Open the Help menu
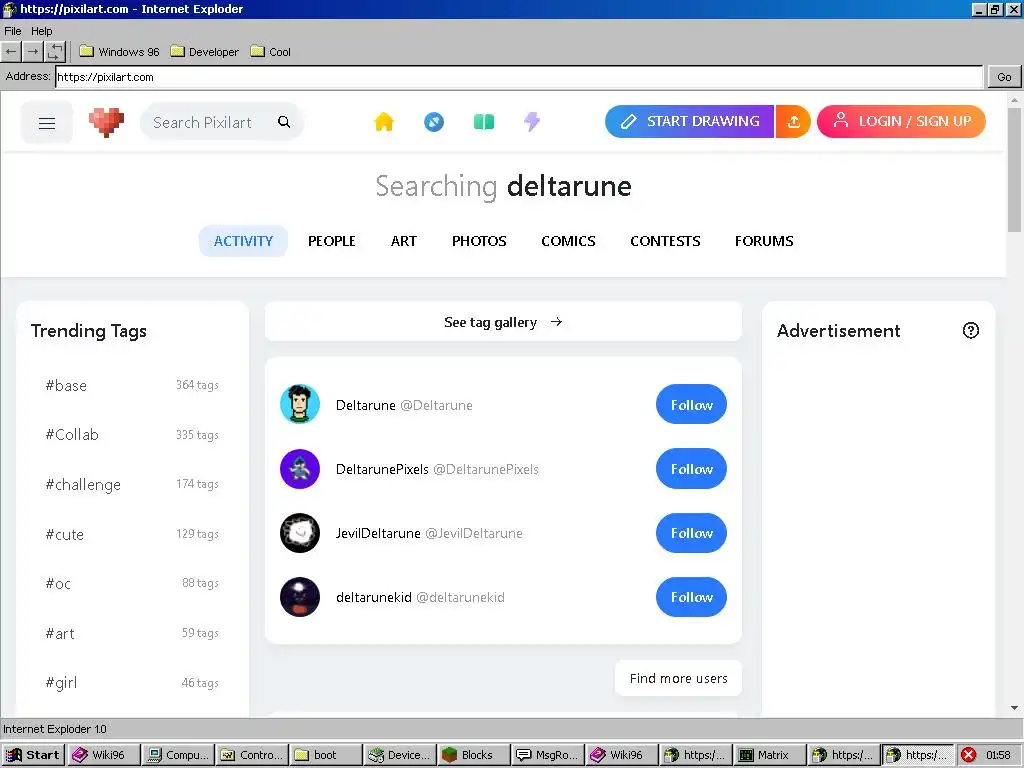Image resolution: width=1024 pixels, height=768 pixels. [41, 31]
